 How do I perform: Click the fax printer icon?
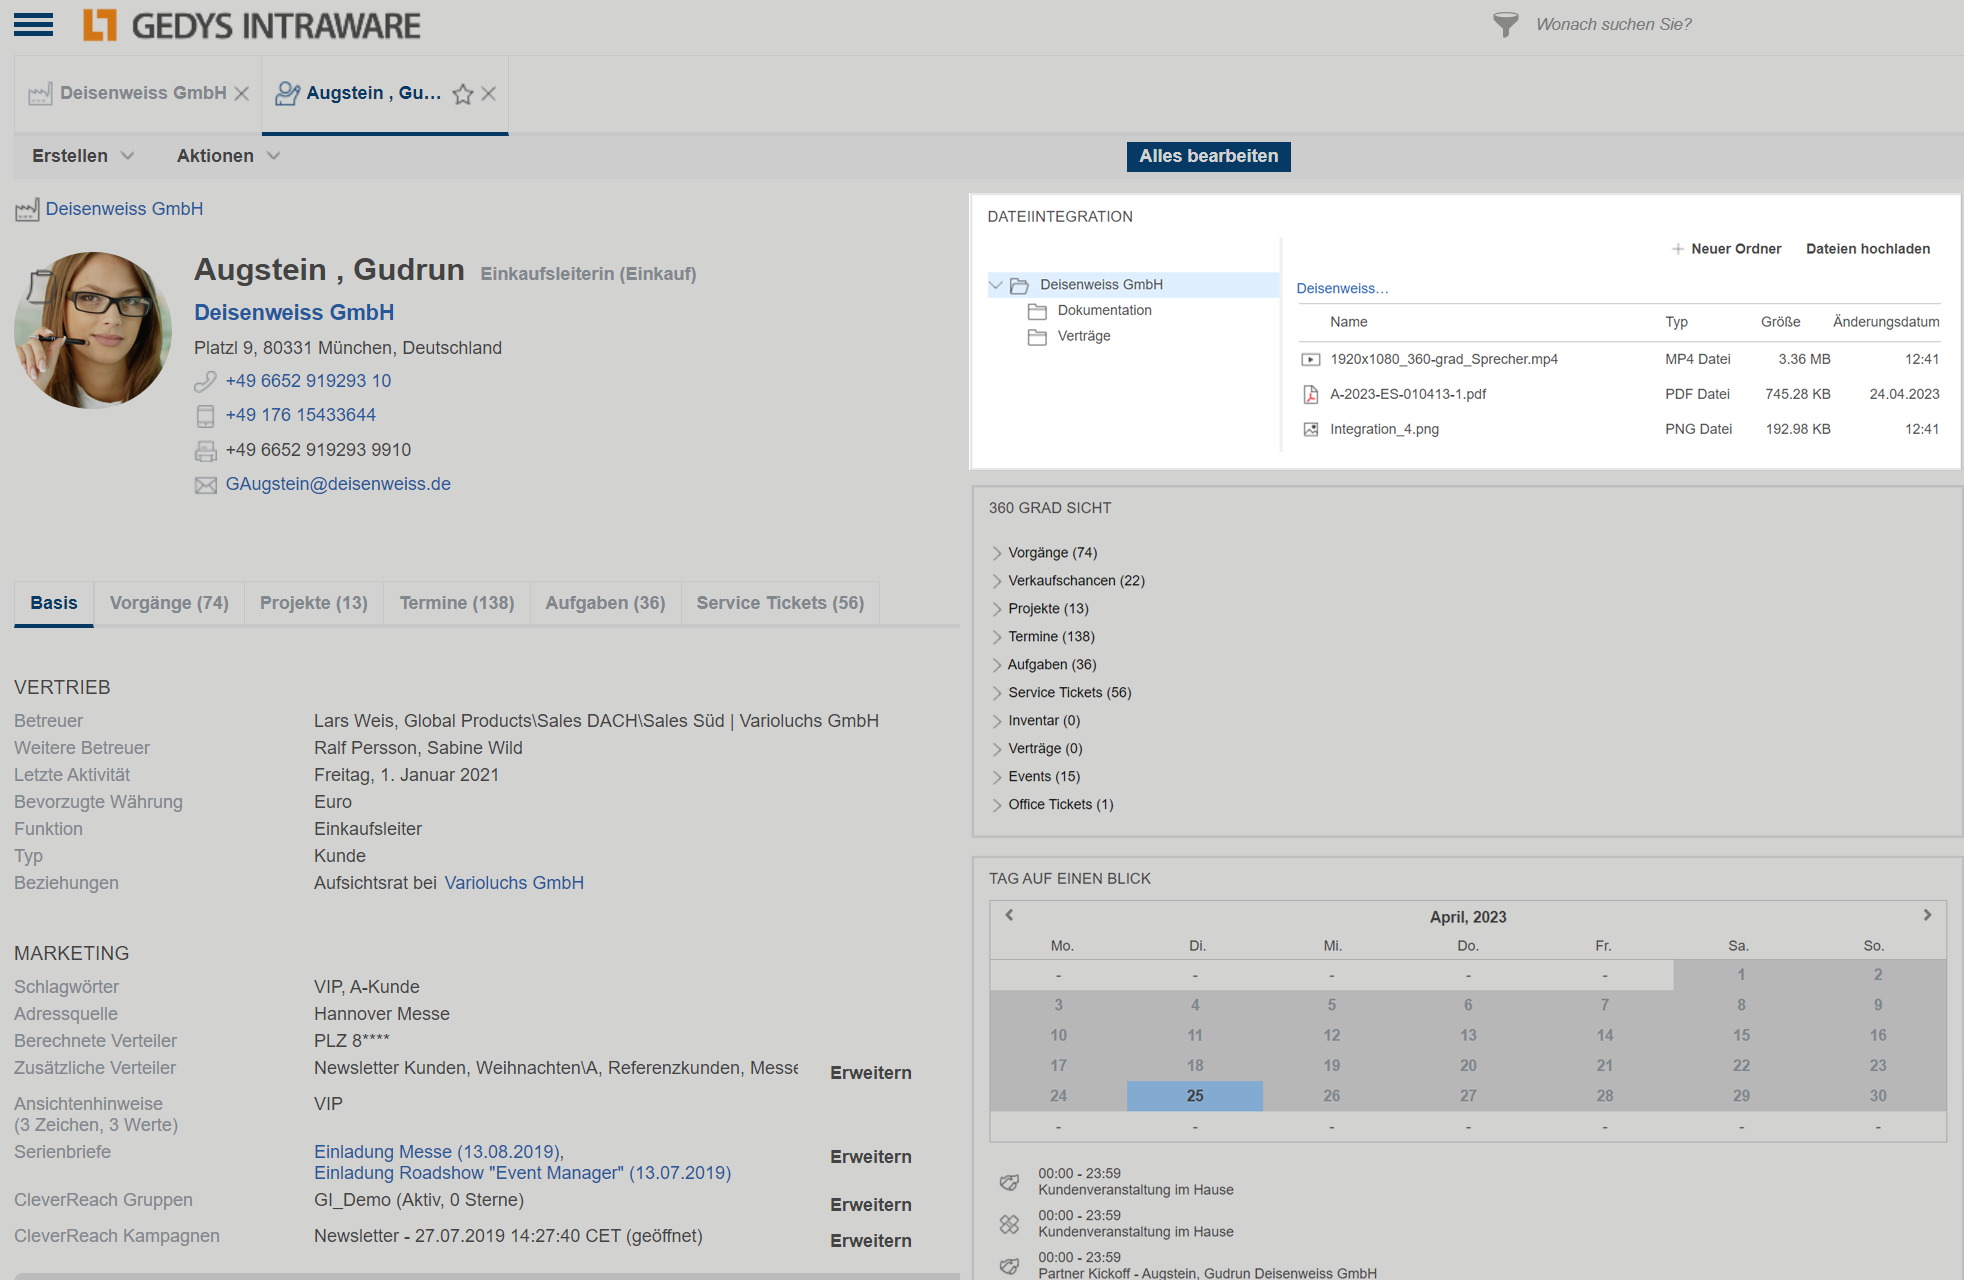click(205, 451)
